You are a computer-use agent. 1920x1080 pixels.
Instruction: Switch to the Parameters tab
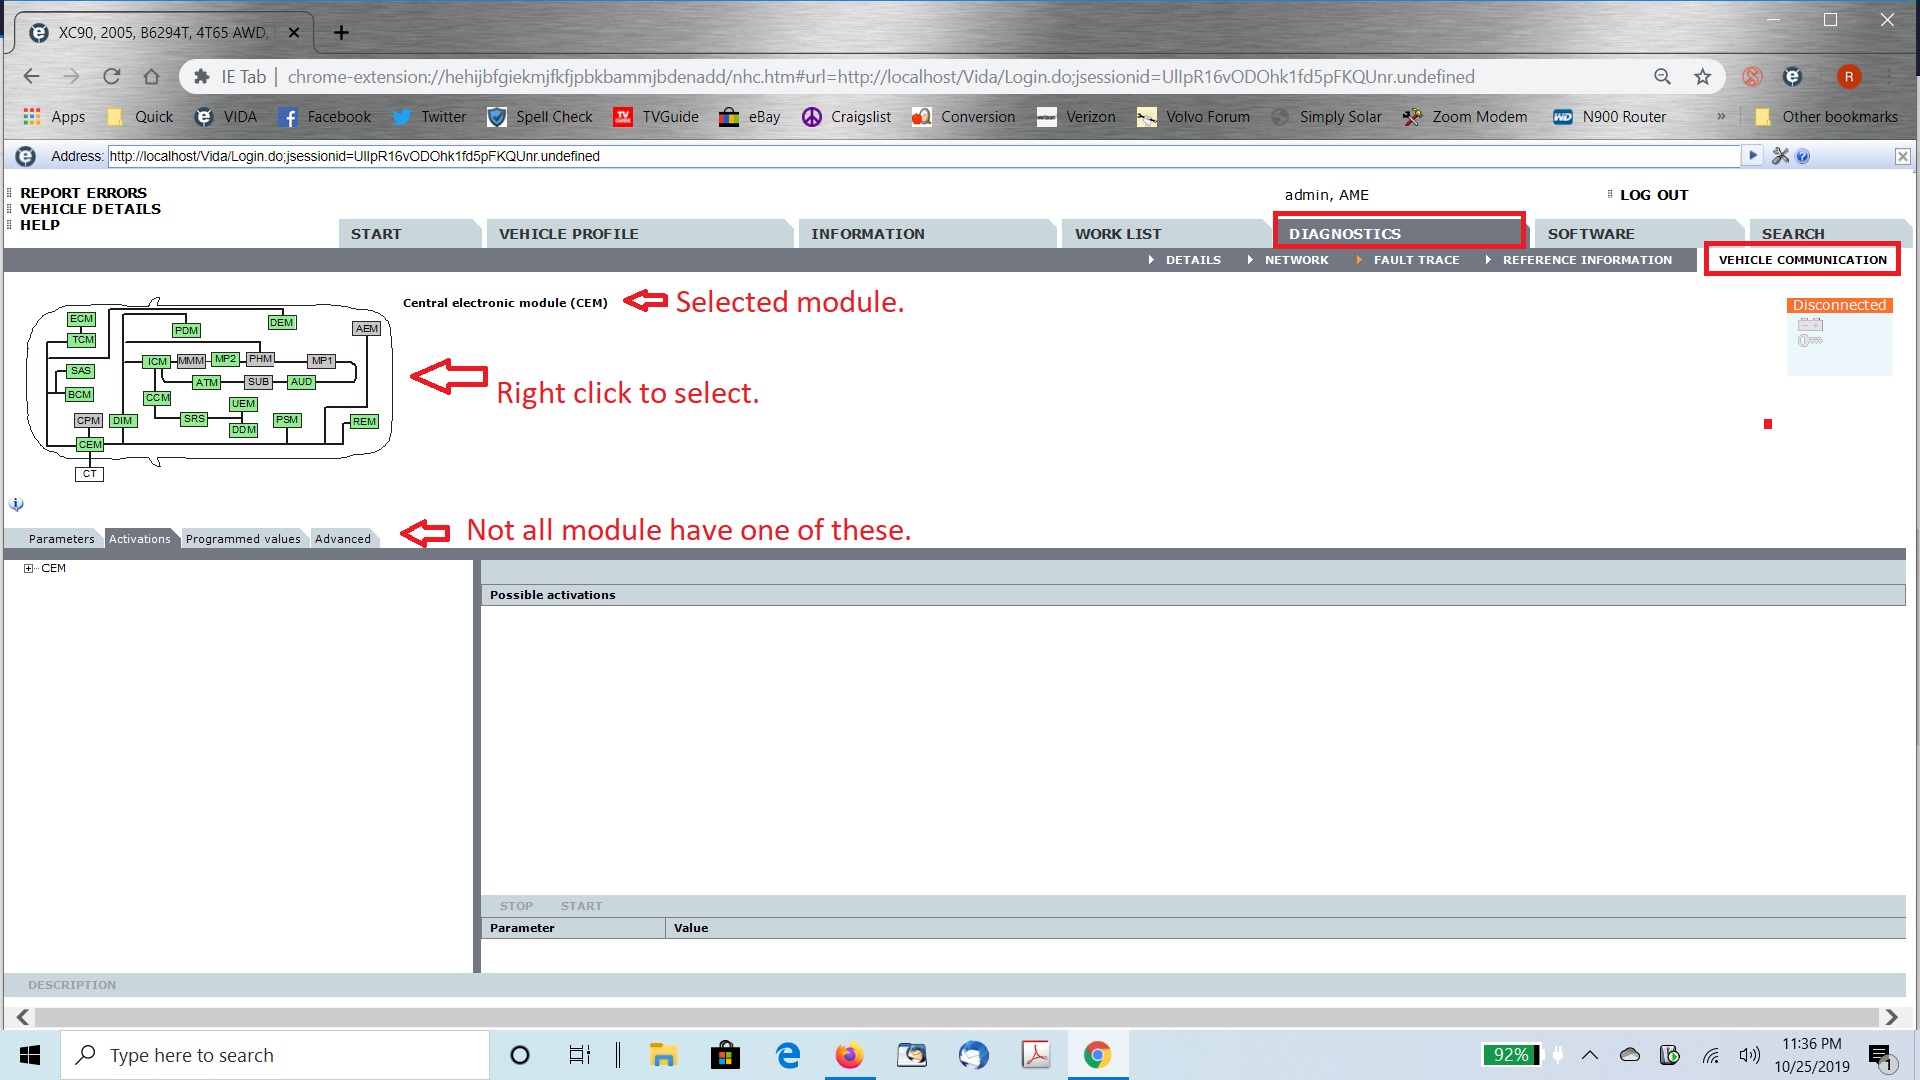point(61,539)
